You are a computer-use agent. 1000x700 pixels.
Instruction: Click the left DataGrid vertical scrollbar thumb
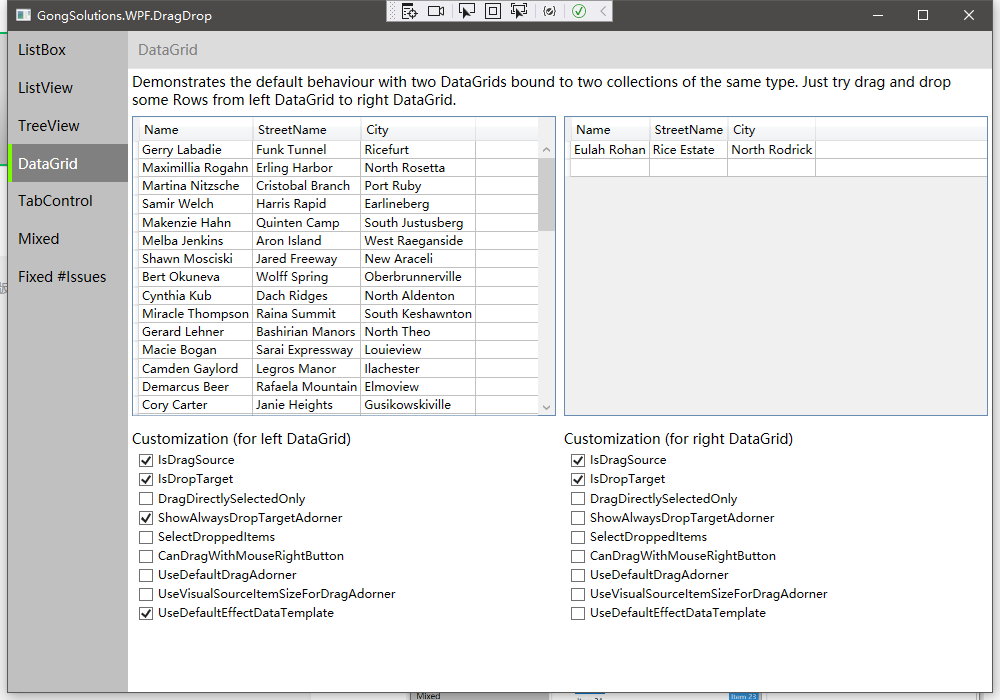click(x=547, y=194)
